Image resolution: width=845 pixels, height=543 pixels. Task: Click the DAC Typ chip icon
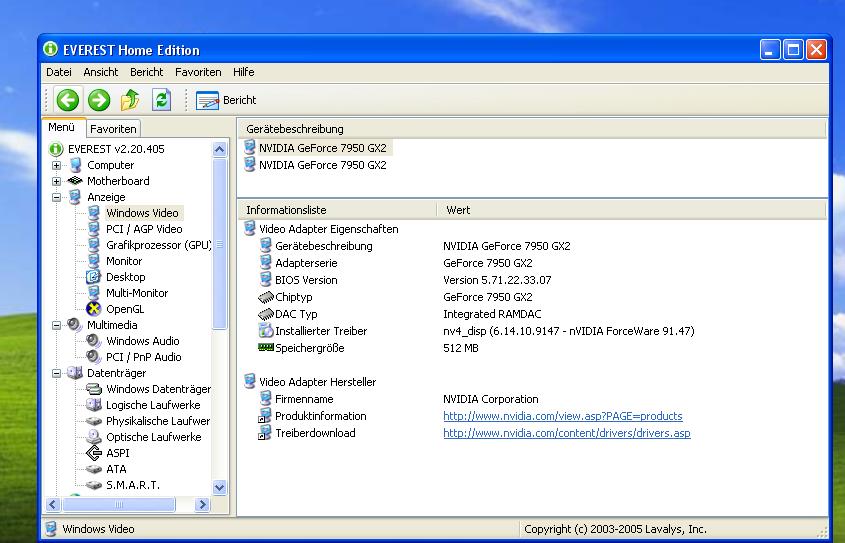point(266,314)
